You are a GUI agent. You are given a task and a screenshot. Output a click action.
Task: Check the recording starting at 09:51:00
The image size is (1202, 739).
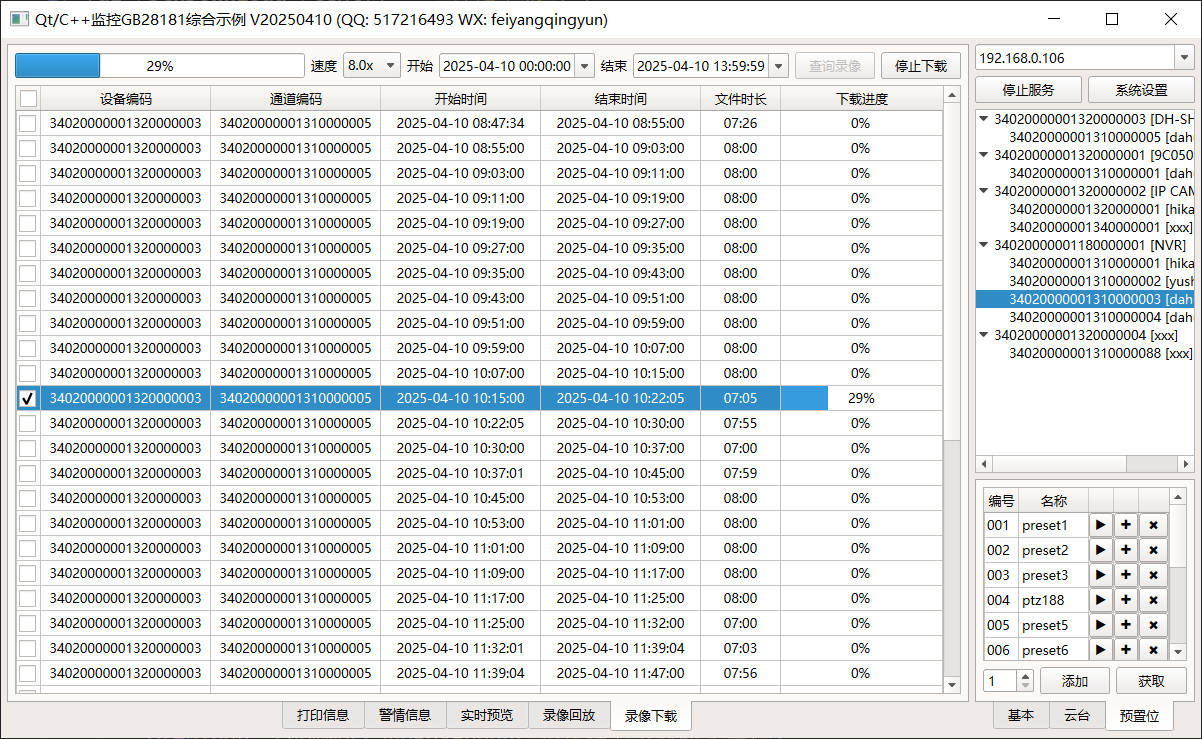tap(28, 323)
